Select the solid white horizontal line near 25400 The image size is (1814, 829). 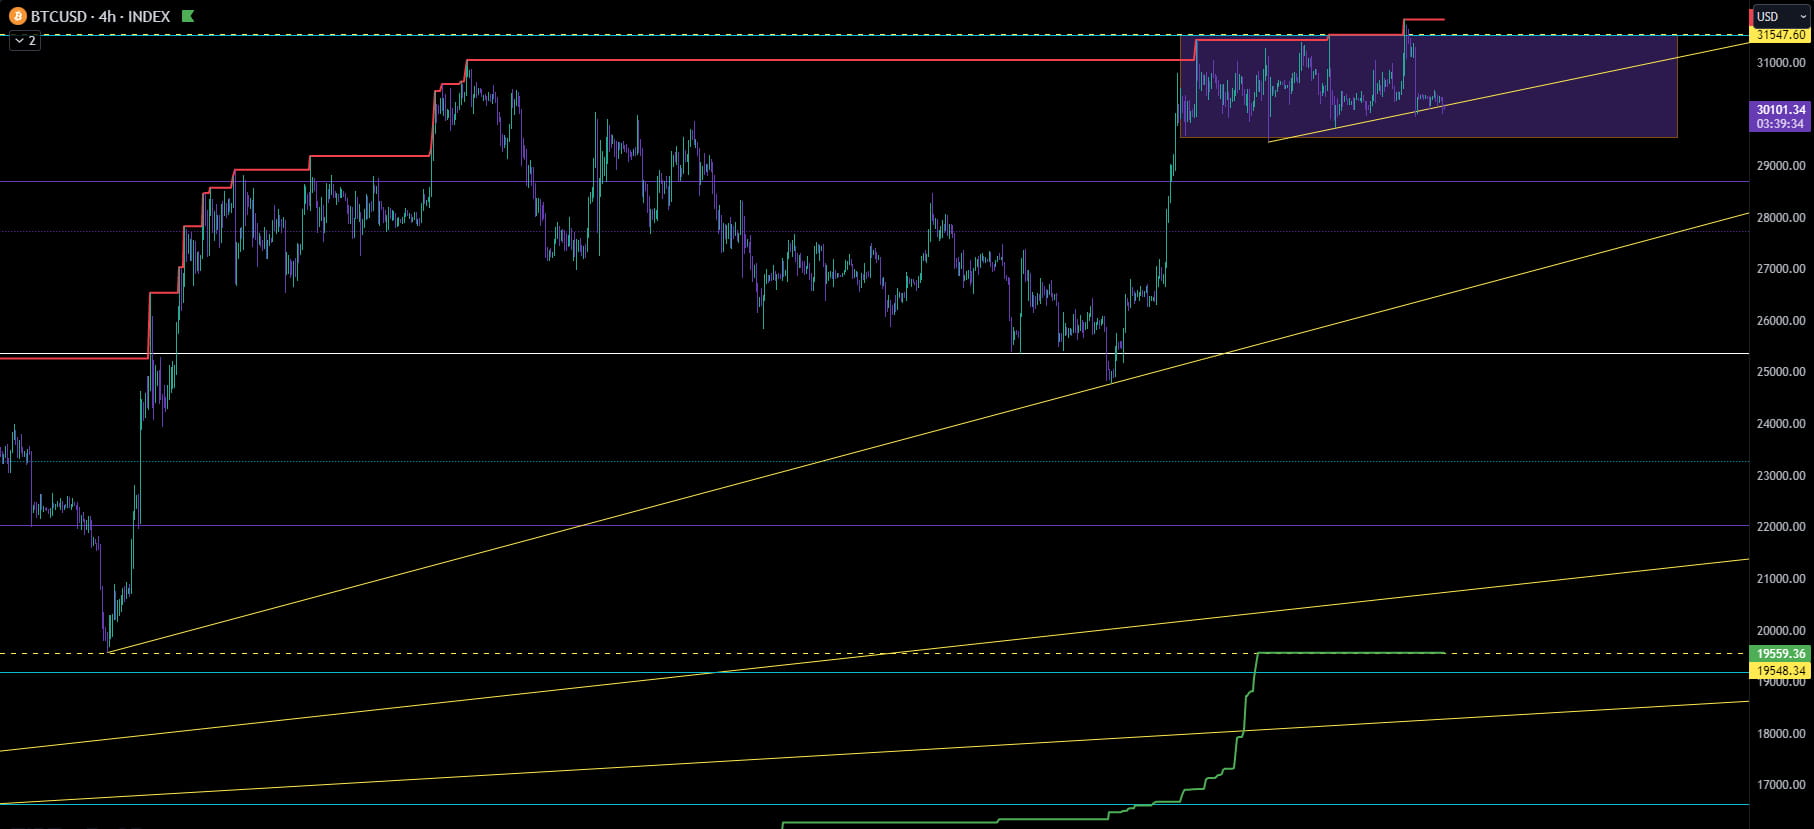point(874,354)
